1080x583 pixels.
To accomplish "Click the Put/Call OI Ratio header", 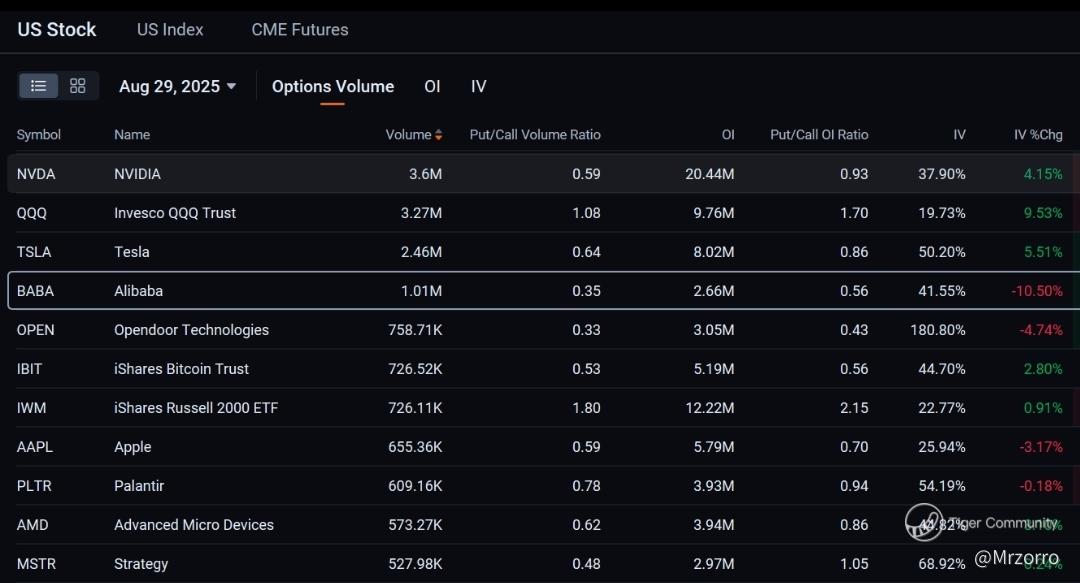I will click(x=819, y=135).
